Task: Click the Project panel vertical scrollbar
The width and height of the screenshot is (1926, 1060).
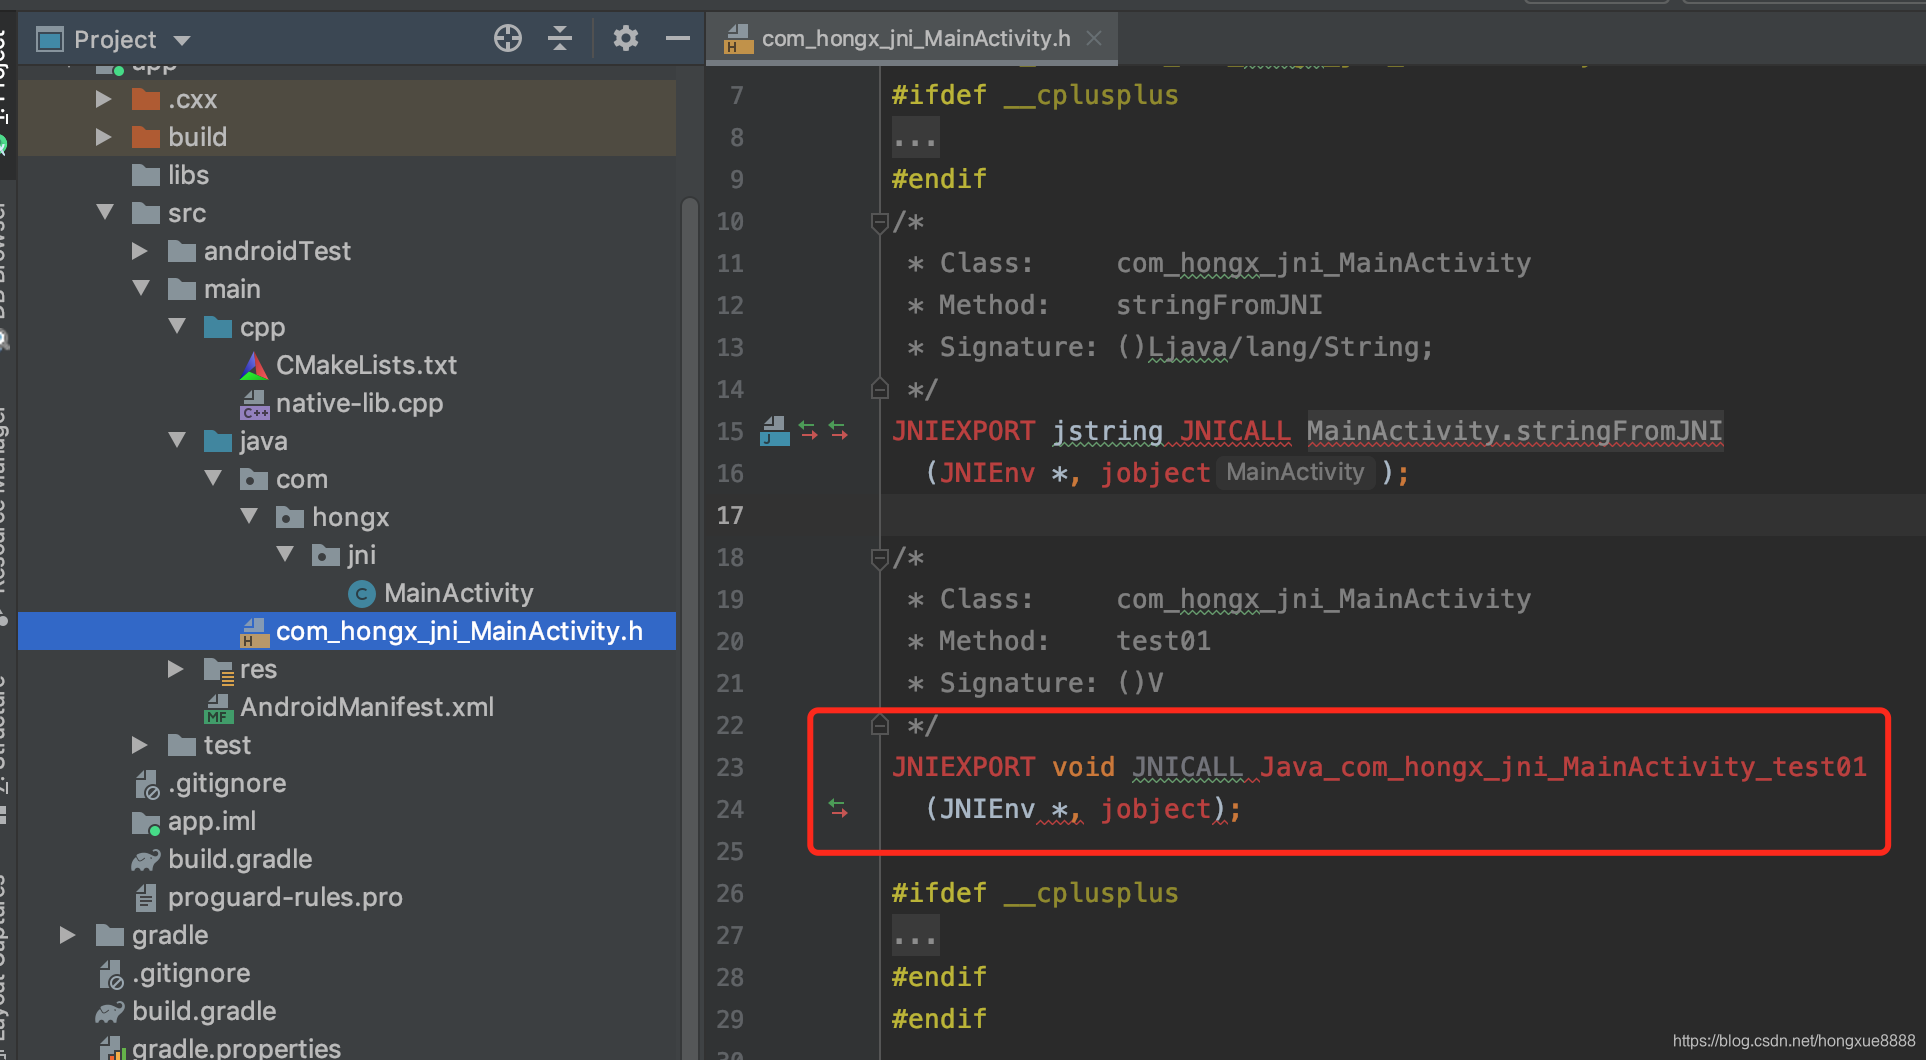Action: click(x=689, y=630)
